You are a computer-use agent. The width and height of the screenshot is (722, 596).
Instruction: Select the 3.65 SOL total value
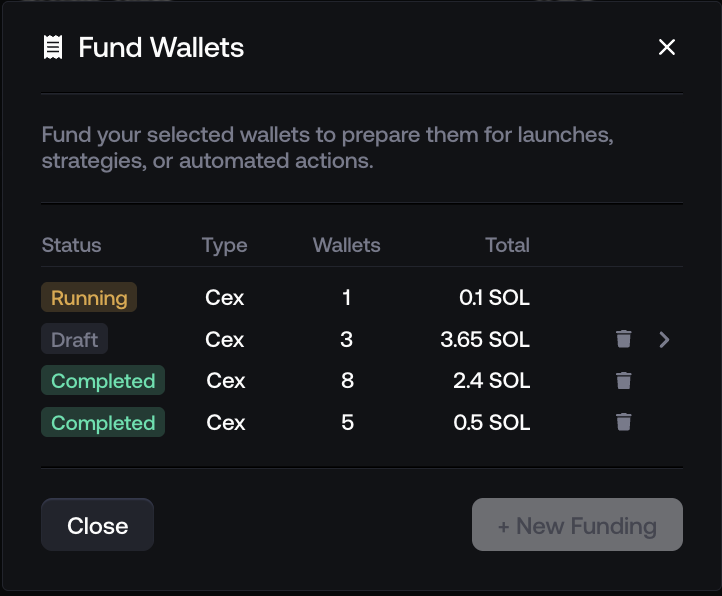point(485,339)
